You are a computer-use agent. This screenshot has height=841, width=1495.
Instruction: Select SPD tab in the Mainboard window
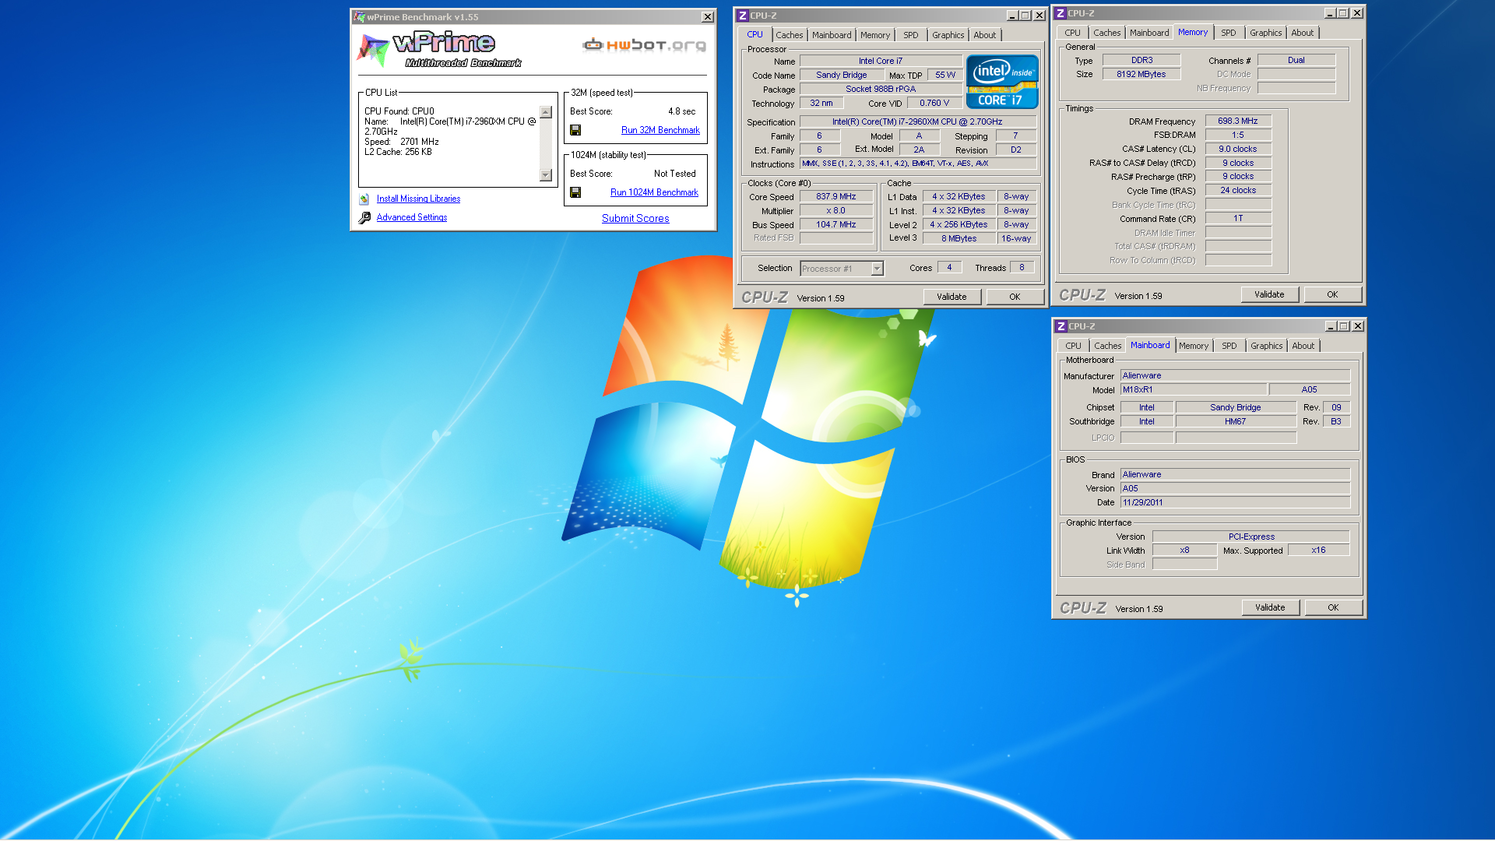point(1229,346)
